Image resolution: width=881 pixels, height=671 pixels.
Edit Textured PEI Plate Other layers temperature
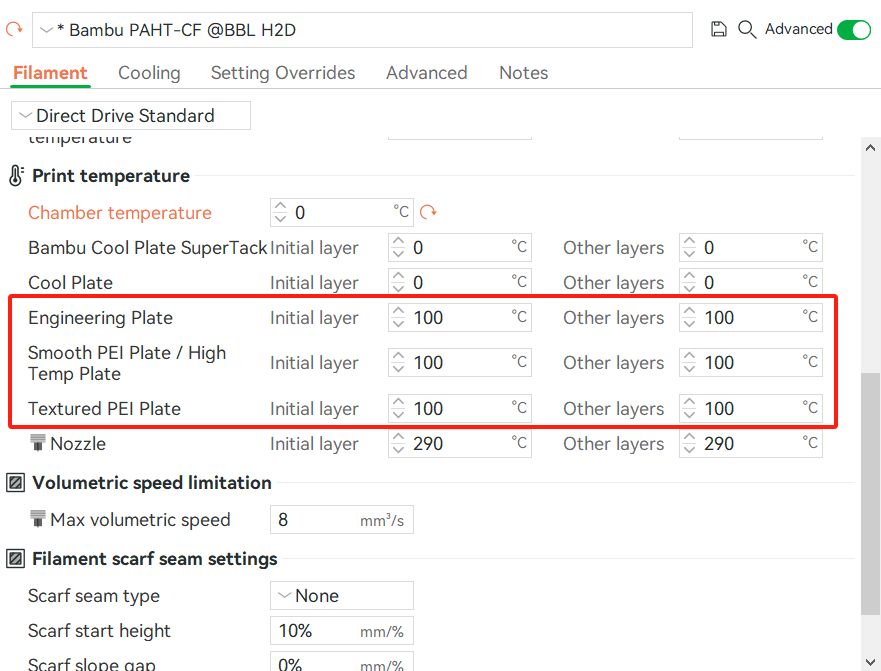point(751,409)
